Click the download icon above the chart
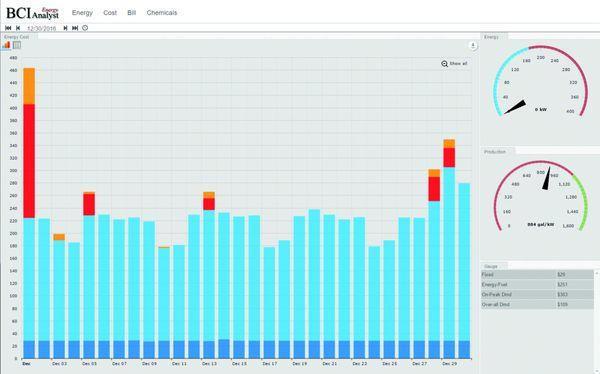This screenshot has height=374, width=600. pyautogui.click(x=473, y=46)
